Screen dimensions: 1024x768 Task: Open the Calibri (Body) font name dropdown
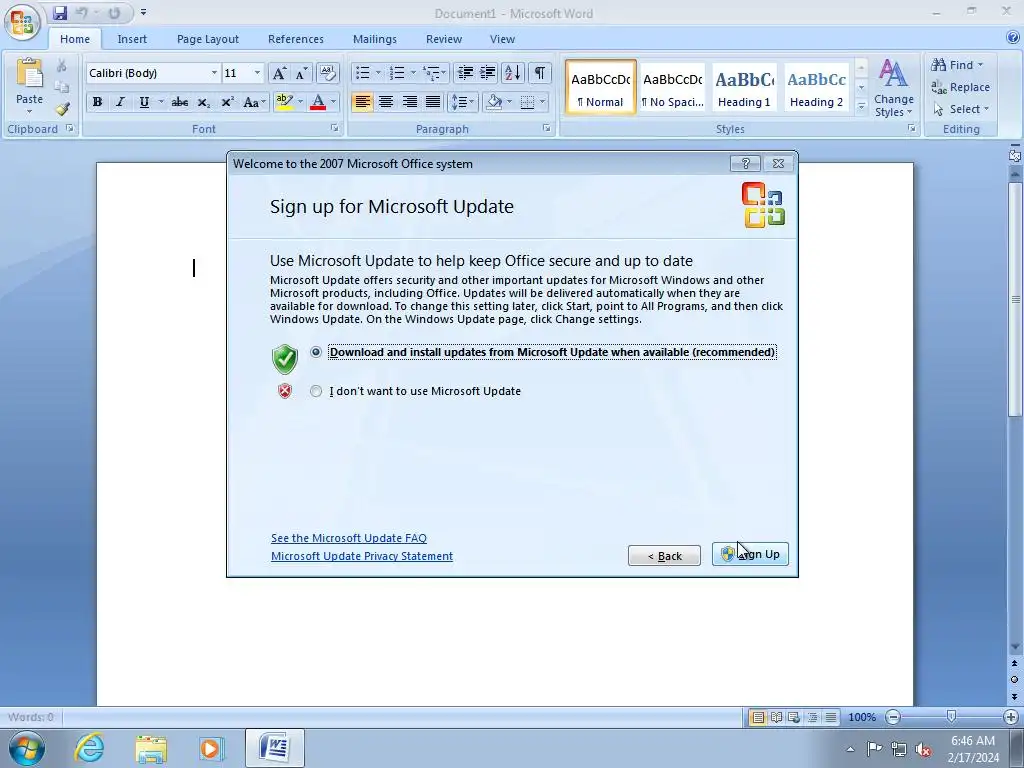point(214,72)
